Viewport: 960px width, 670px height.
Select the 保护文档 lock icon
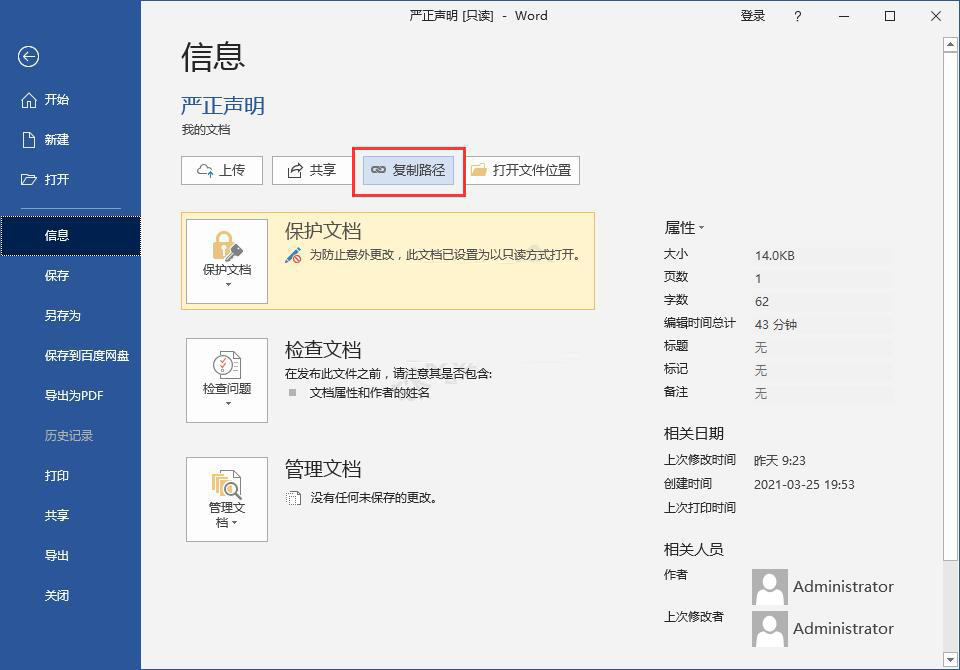tap(226, 243)
